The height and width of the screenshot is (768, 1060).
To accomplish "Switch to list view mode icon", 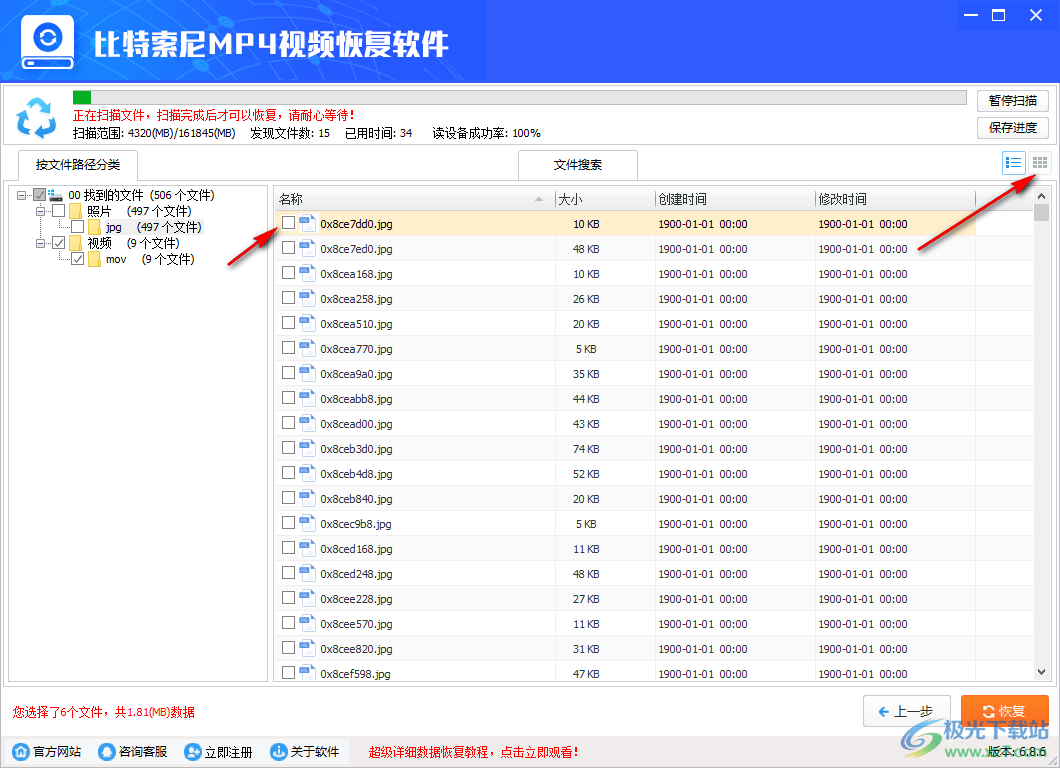I will coord(1013,163).
